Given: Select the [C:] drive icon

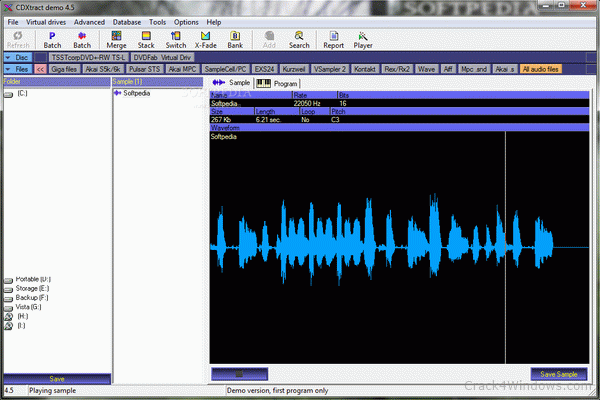Looking at the screenshot, I should (x=8, y=94).
